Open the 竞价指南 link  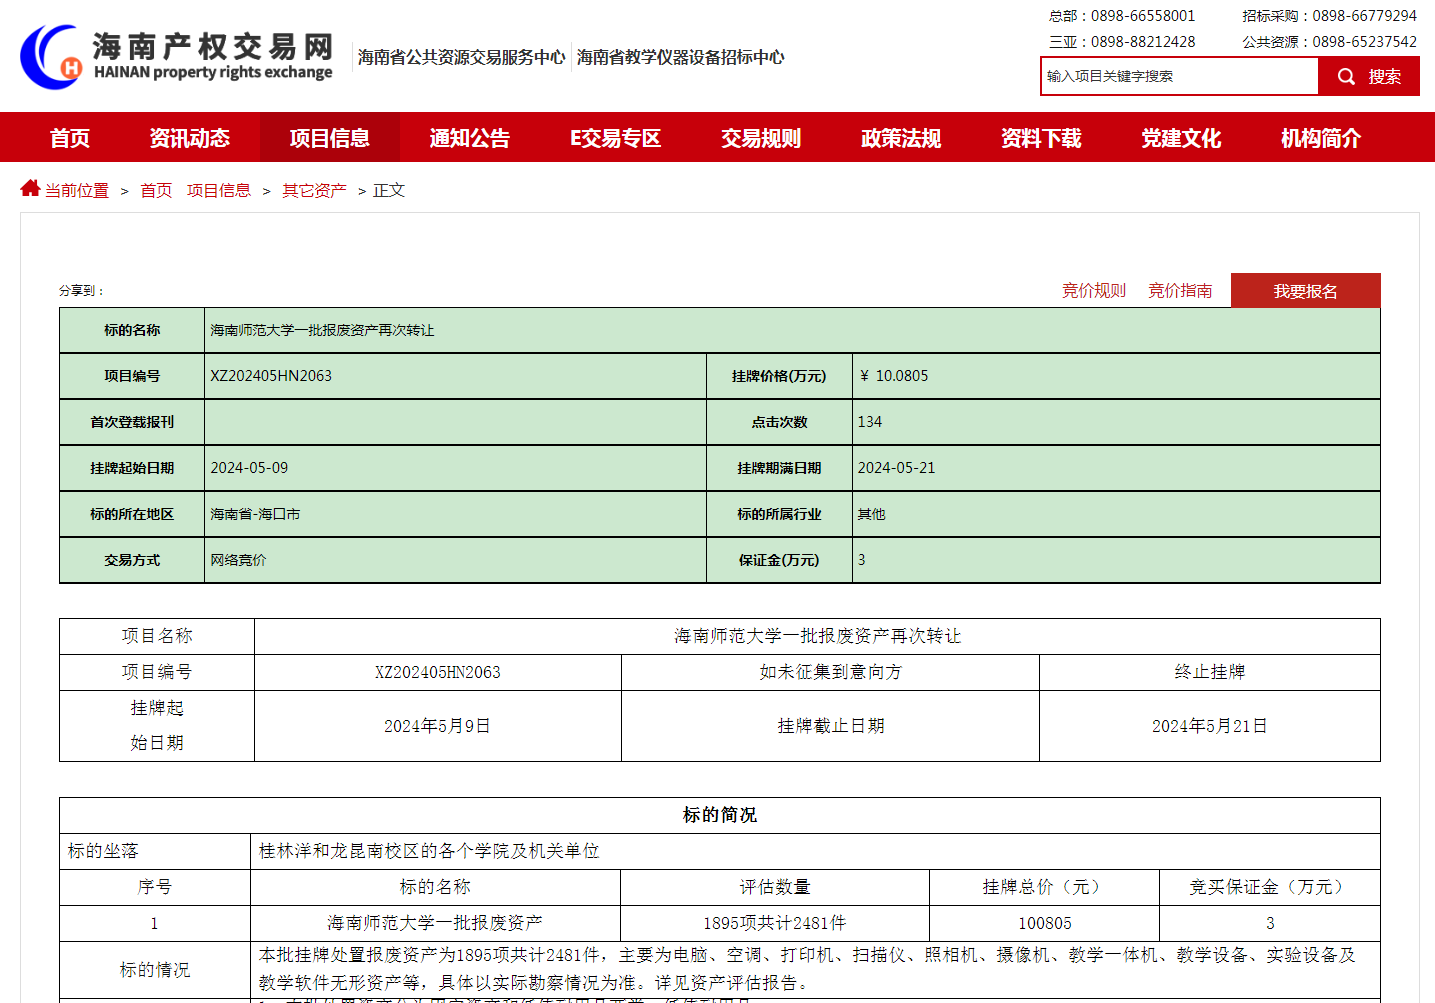[1180, 290]
